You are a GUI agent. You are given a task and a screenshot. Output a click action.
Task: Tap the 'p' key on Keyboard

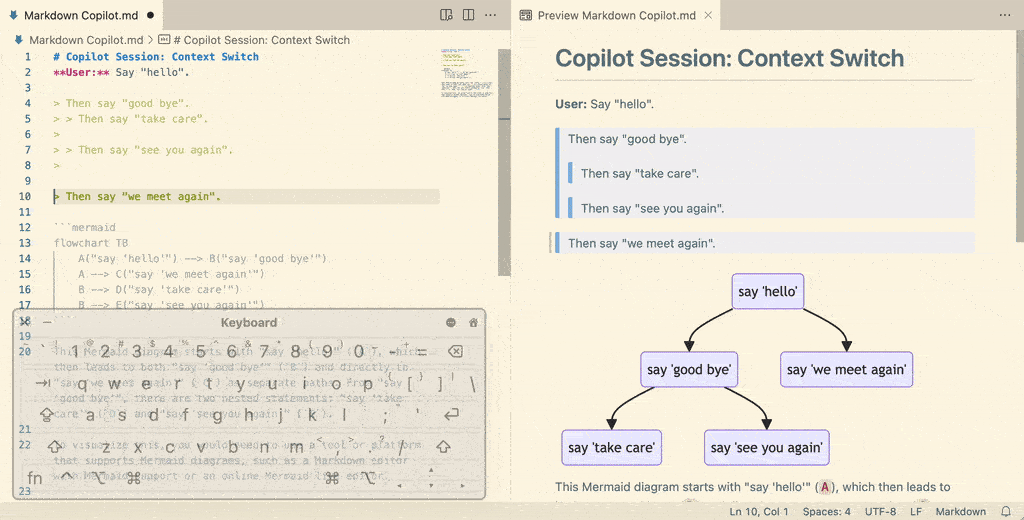(x=367, y=383)
